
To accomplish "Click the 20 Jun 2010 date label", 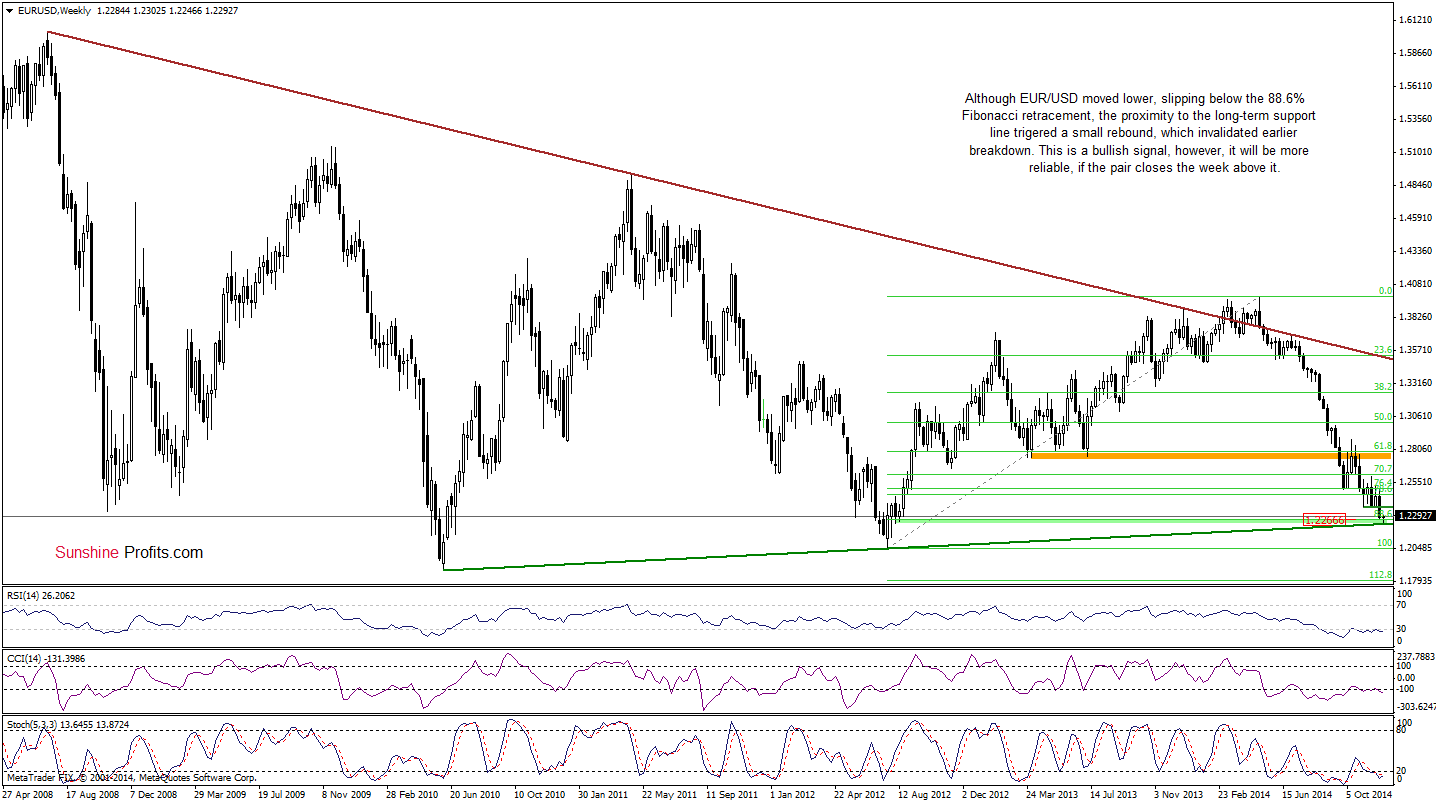I will click(x=474, y=794).
